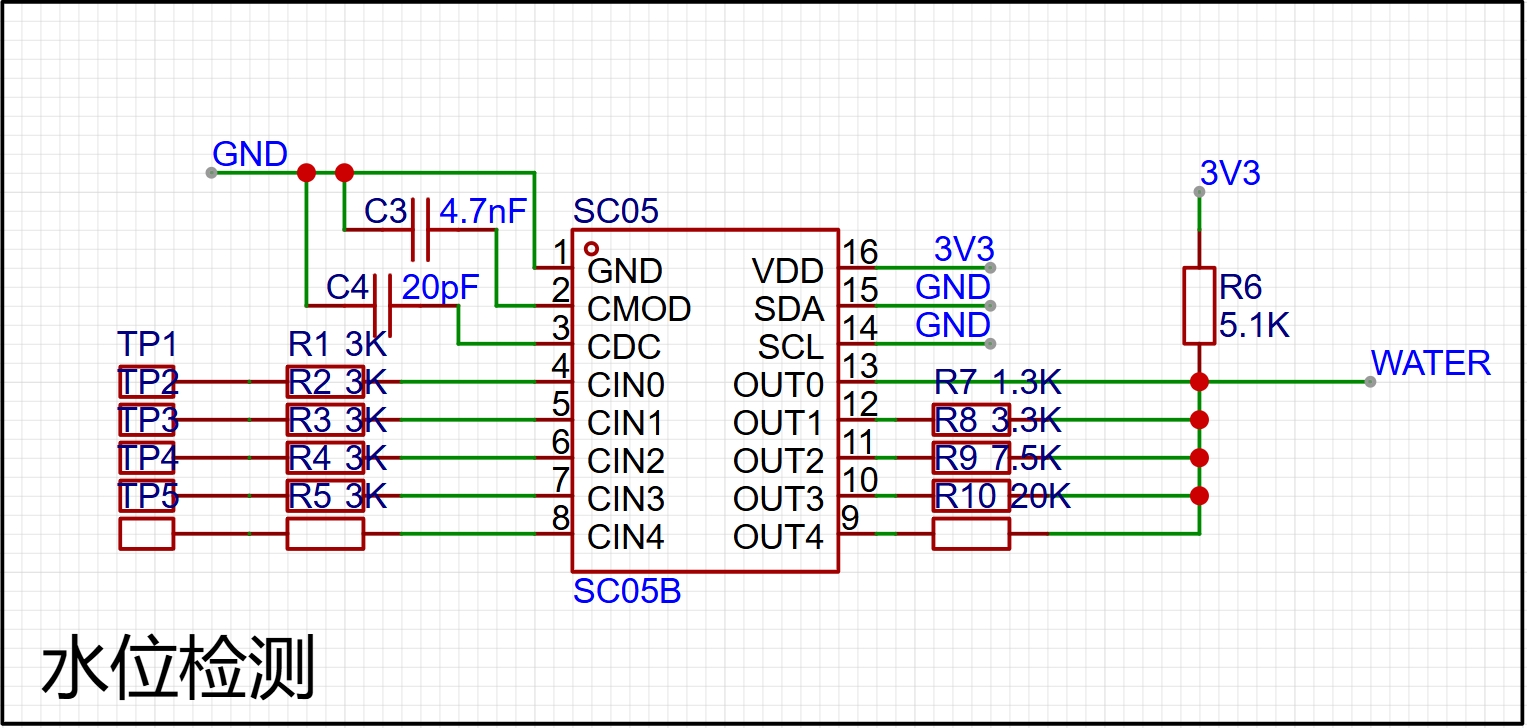Click the CIN1 pin name

pyautogui.click(x=626, y=423)
